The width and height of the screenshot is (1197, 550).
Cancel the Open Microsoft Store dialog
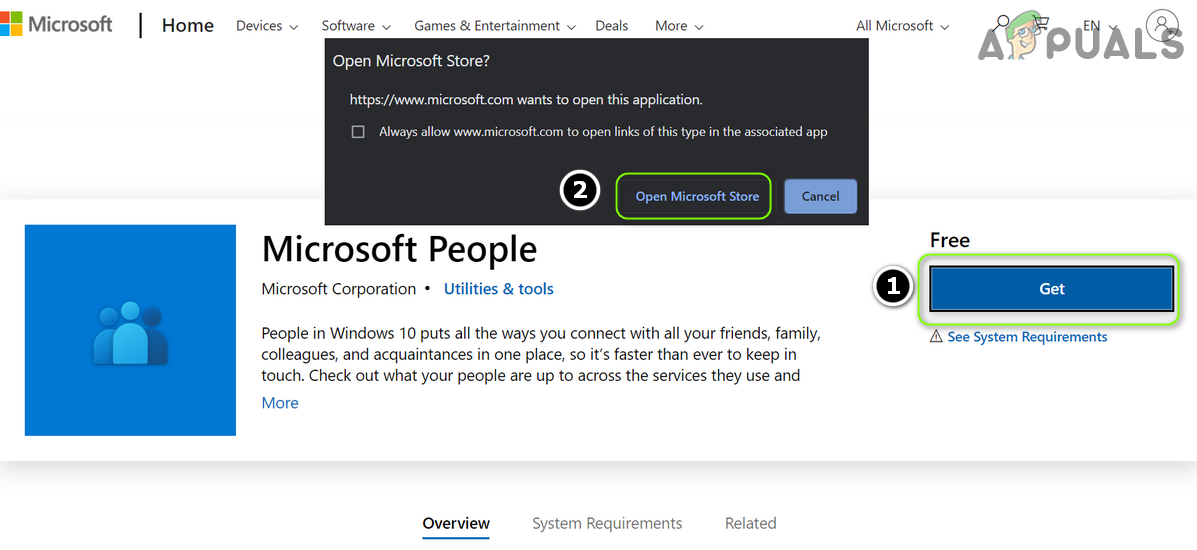(x=820, y=196)
